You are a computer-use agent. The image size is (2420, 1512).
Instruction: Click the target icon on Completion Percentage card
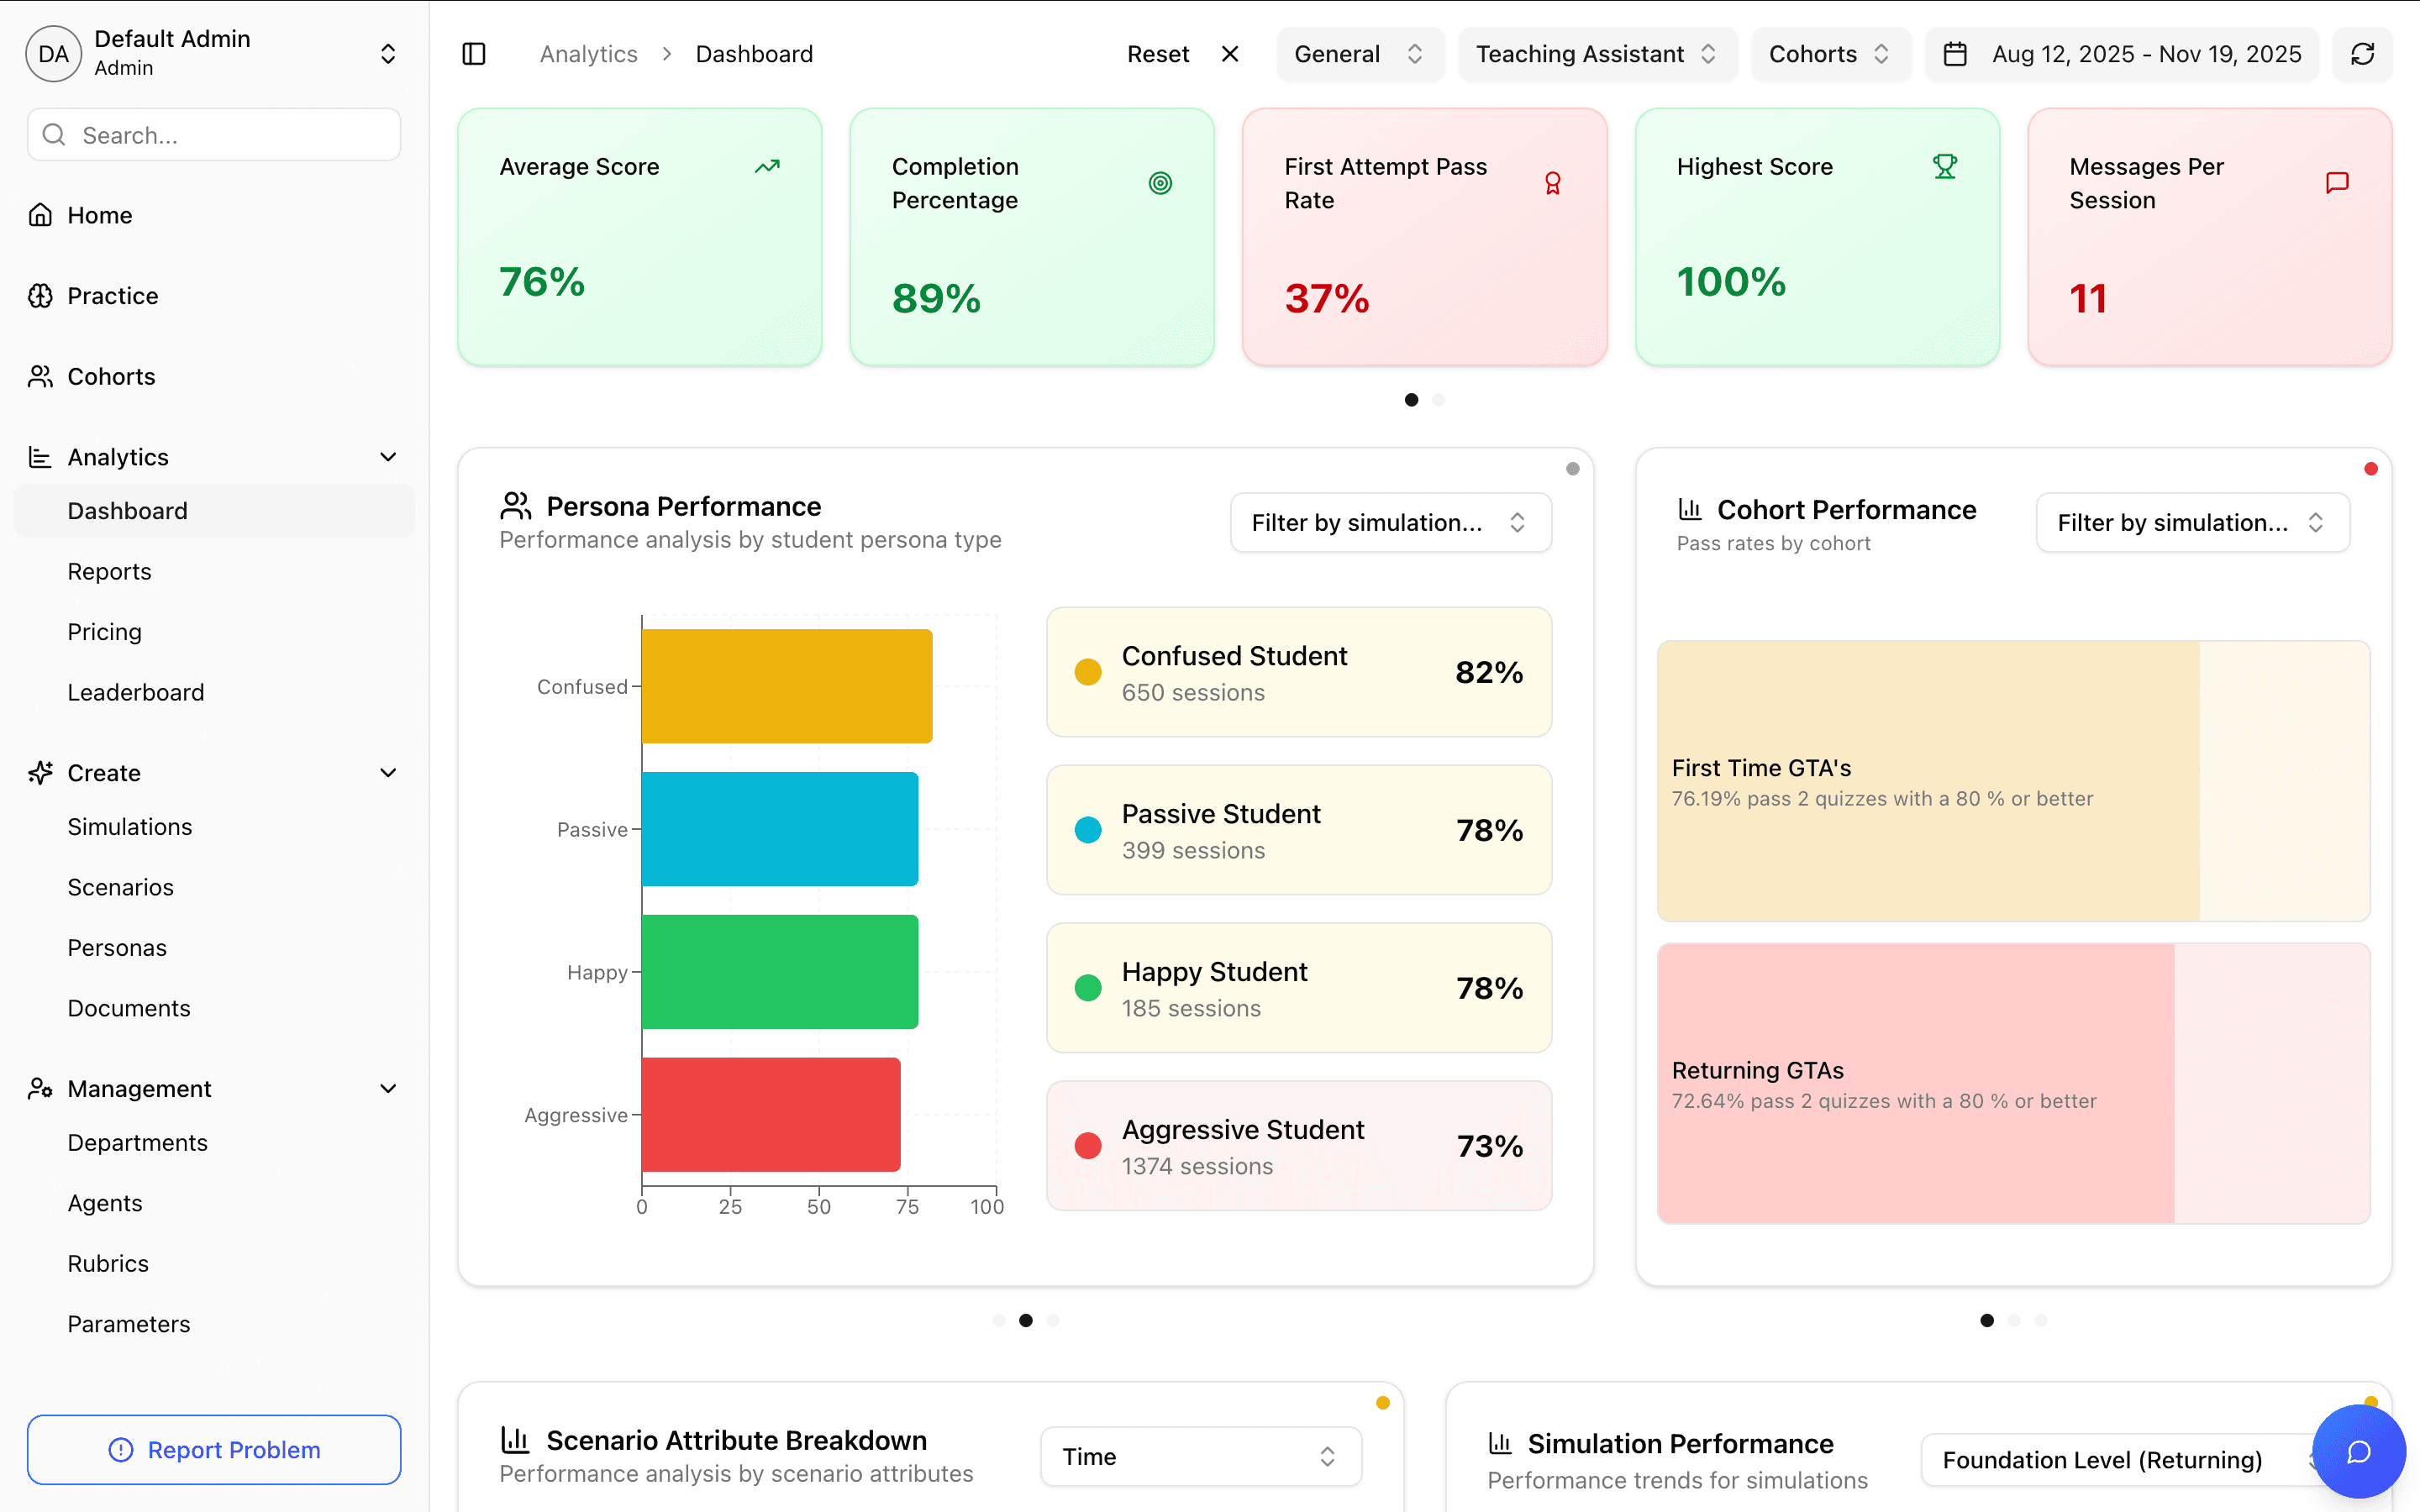(x=1159, y=183)
